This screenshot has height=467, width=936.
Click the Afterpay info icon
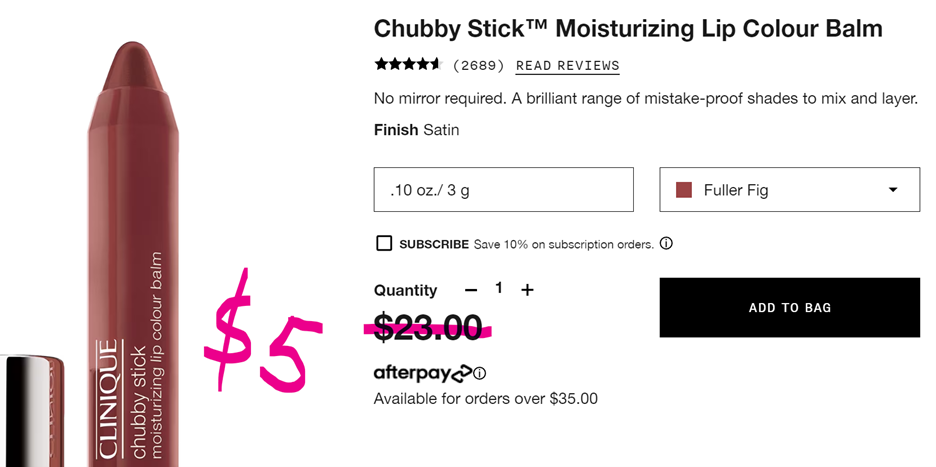480,373
